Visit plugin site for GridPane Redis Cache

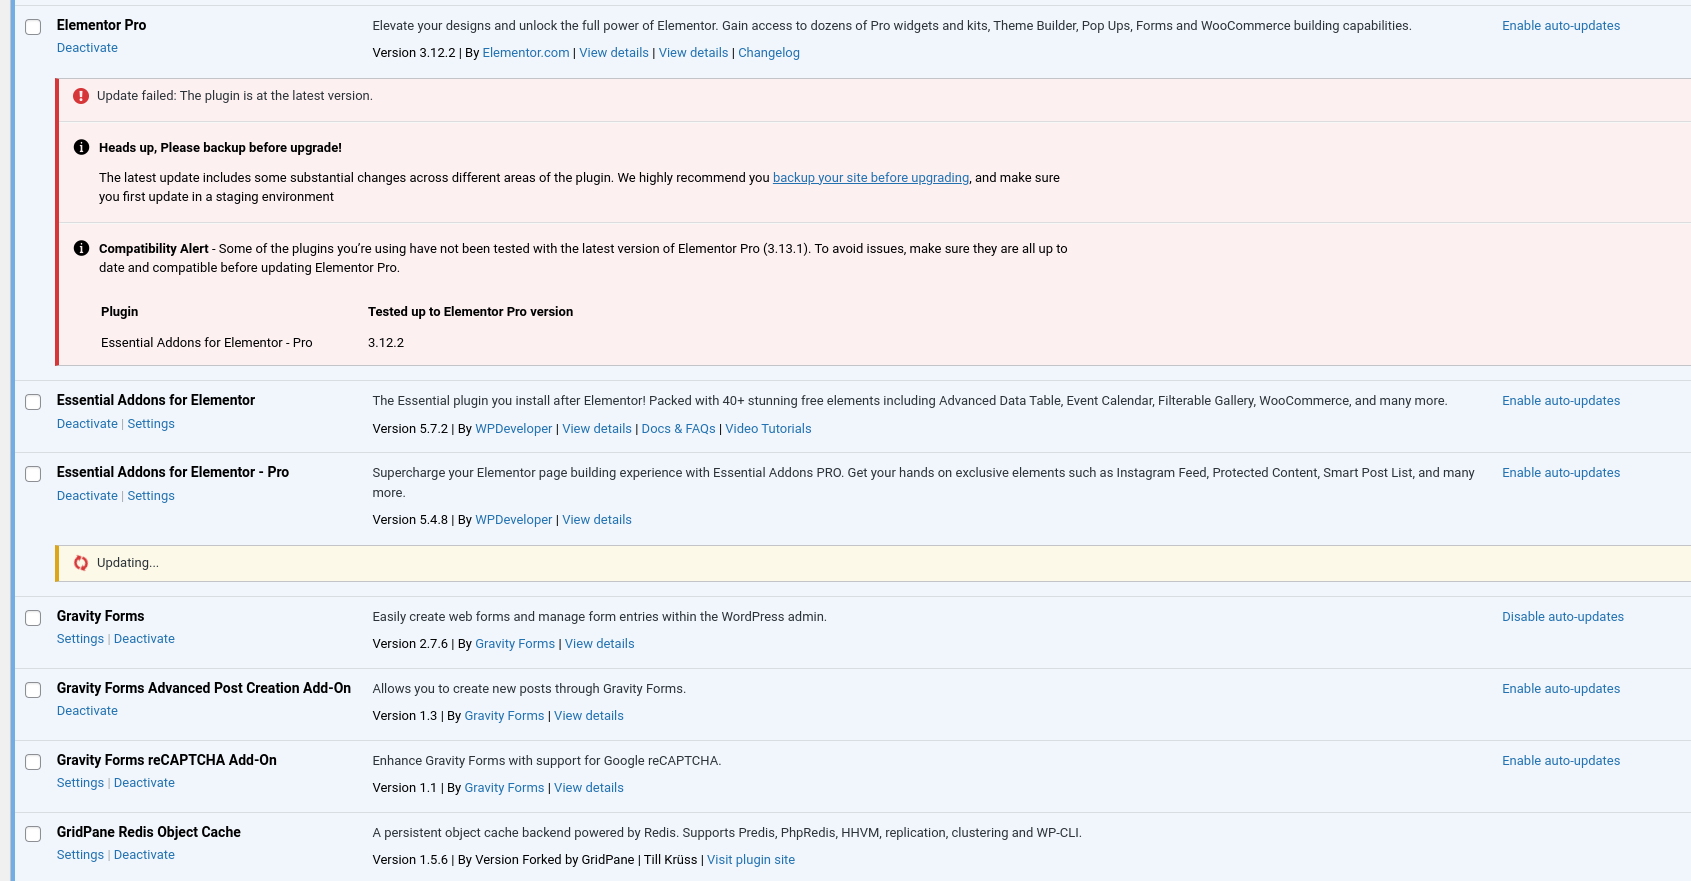click(750, 860)
